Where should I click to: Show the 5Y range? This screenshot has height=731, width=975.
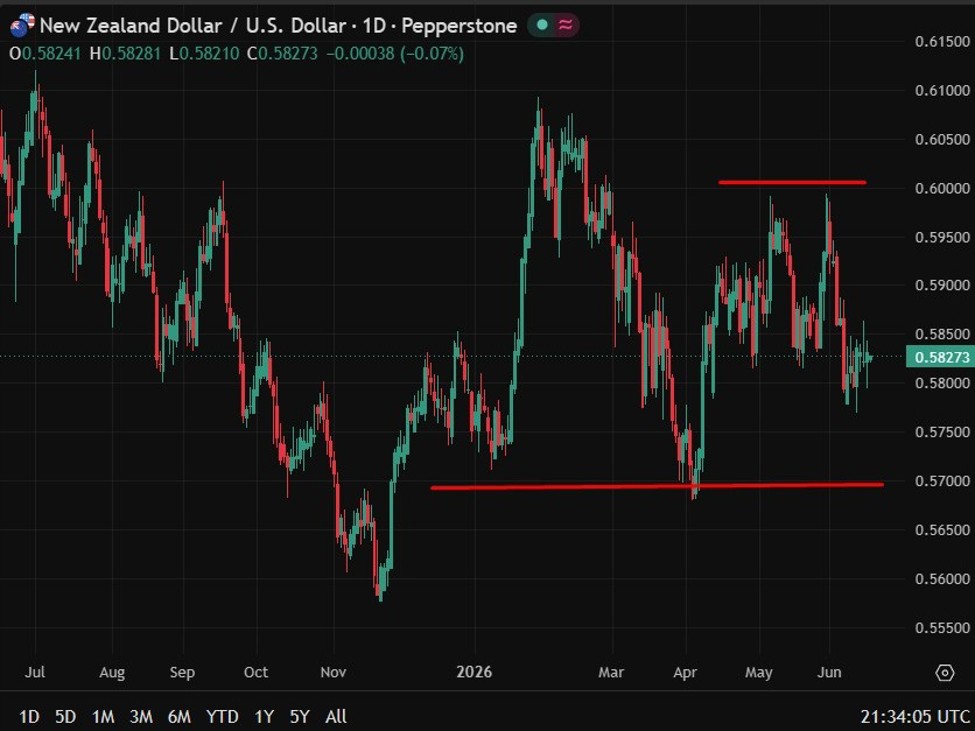coord(300,717)
